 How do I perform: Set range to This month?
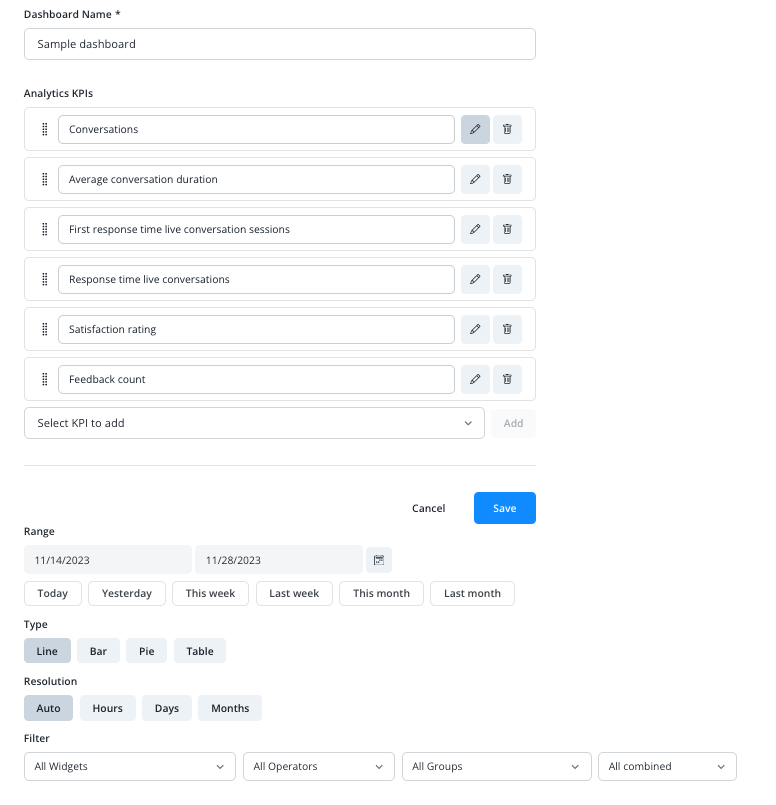pos(381,593)
